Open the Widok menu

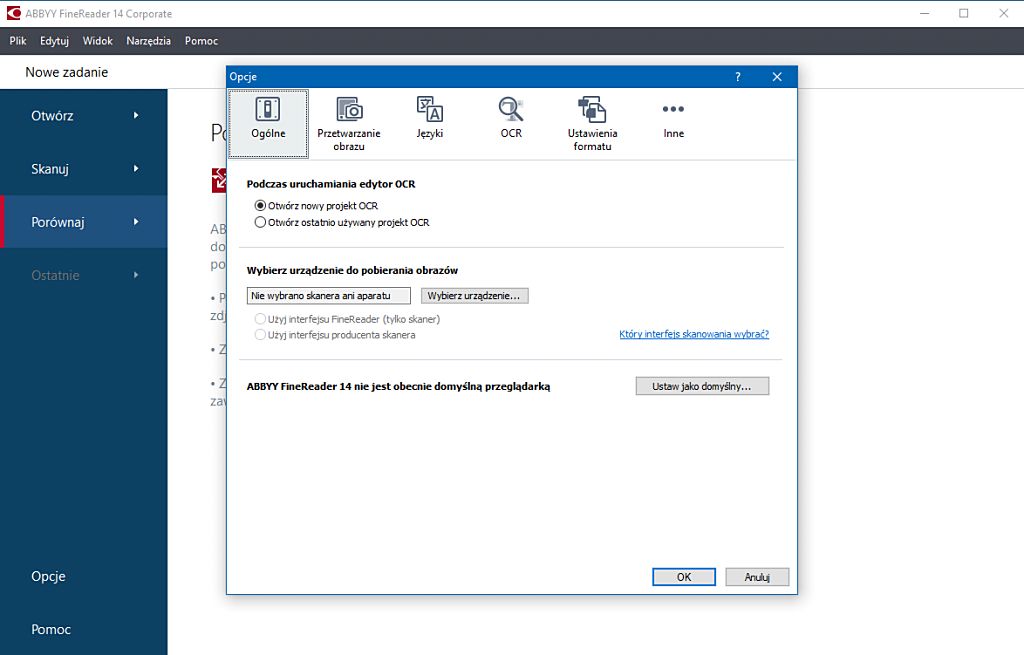(x=97, y=40)
